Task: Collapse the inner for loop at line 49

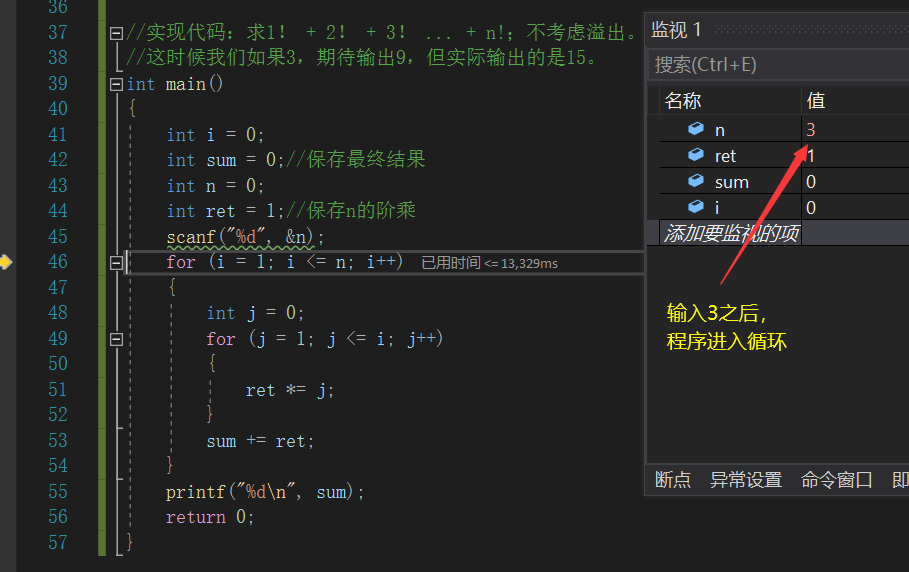Action: pos(116,340)
